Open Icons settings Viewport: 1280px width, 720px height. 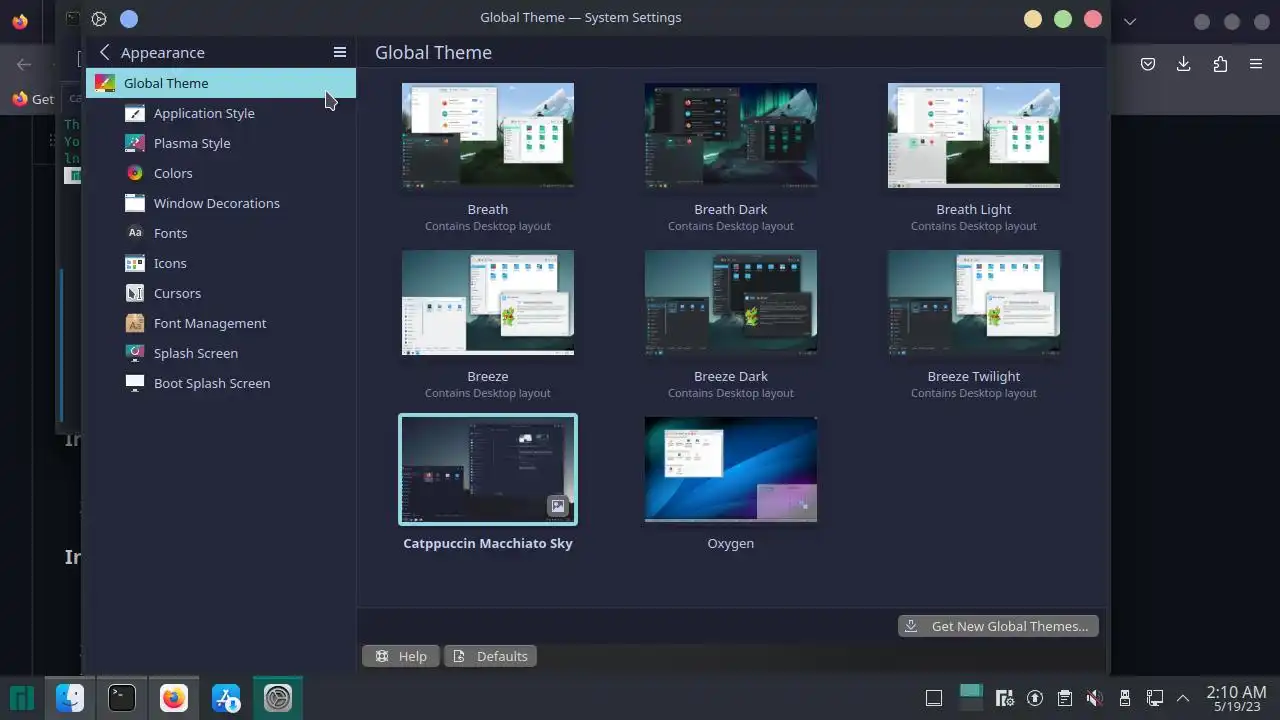(x=221, y=263)
